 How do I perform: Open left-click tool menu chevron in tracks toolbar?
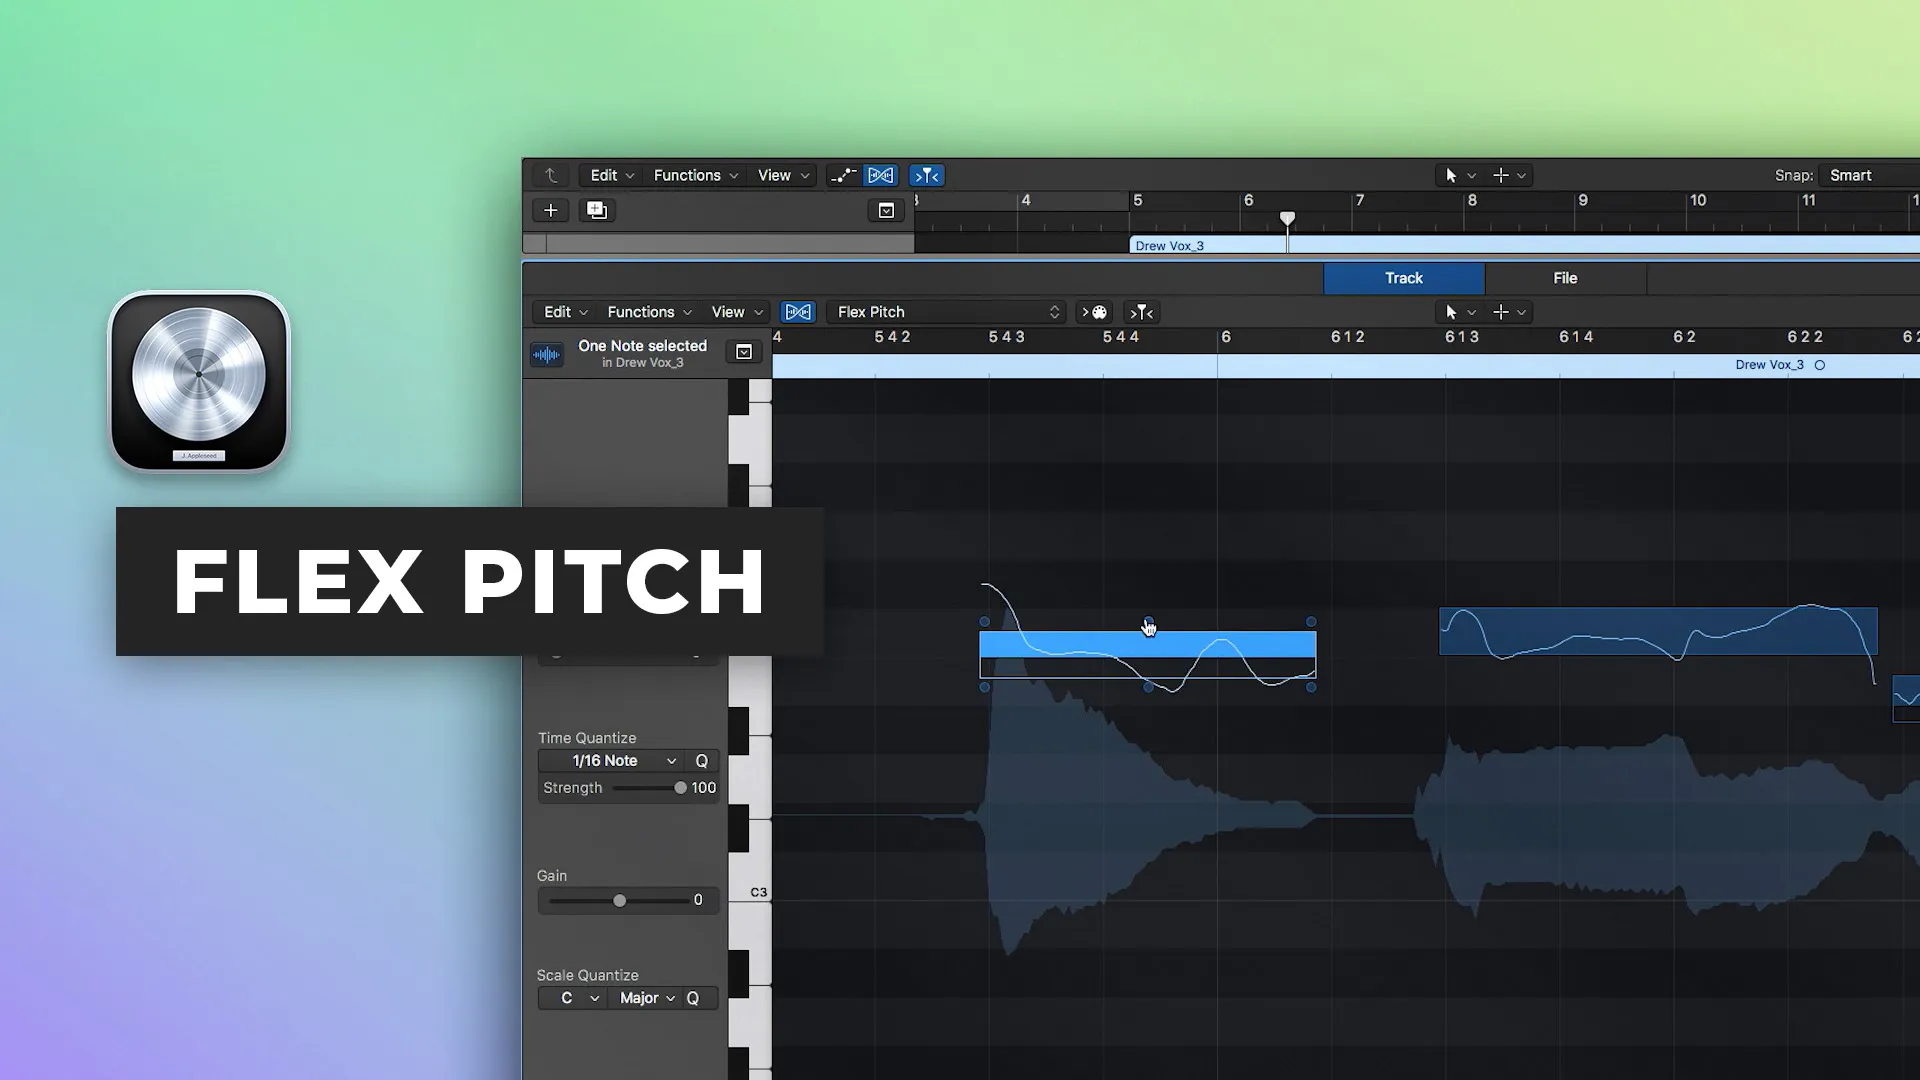pyautogui.click(x=1471, y=176)
